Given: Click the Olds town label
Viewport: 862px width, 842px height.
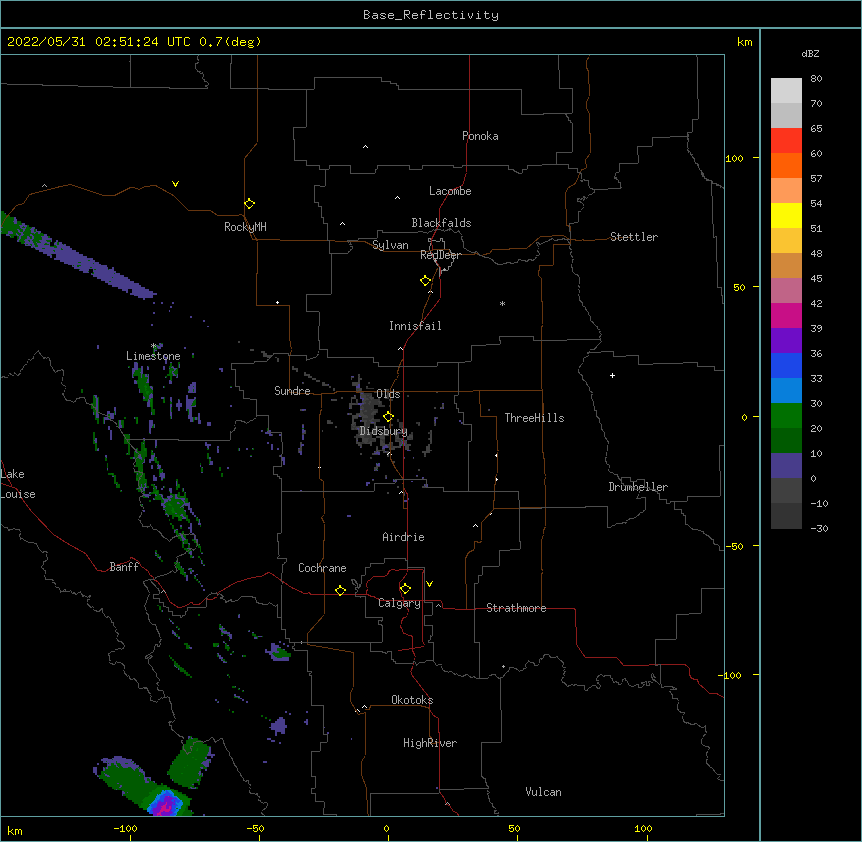Looking at the screenshot, I should pos(388,394).
